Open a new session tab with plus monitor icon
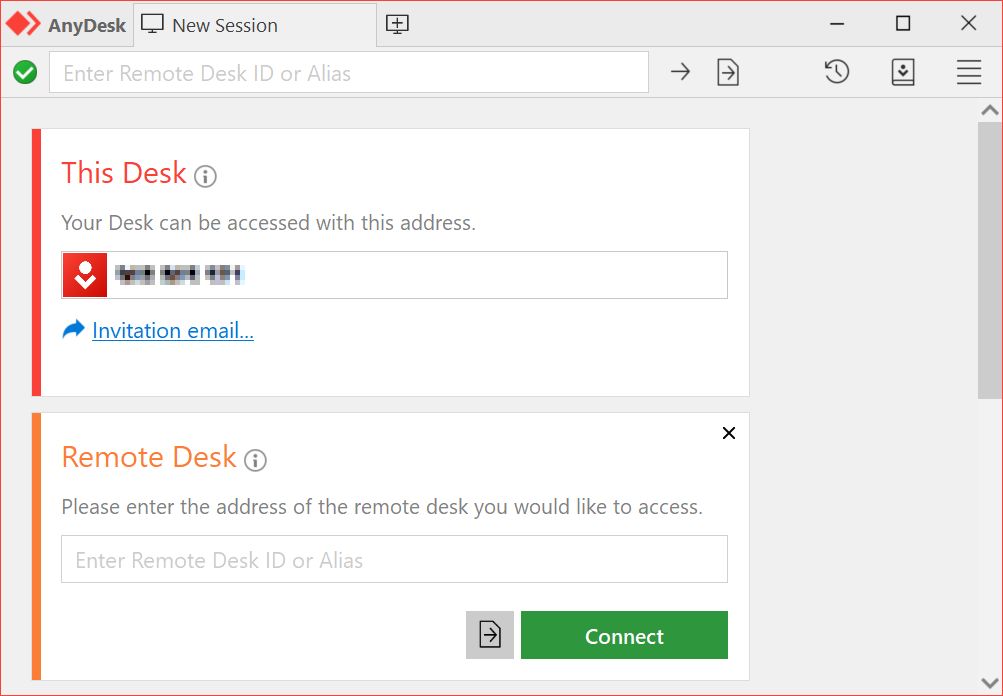This screenshot has height=696, width=1003. pos(397,24)
